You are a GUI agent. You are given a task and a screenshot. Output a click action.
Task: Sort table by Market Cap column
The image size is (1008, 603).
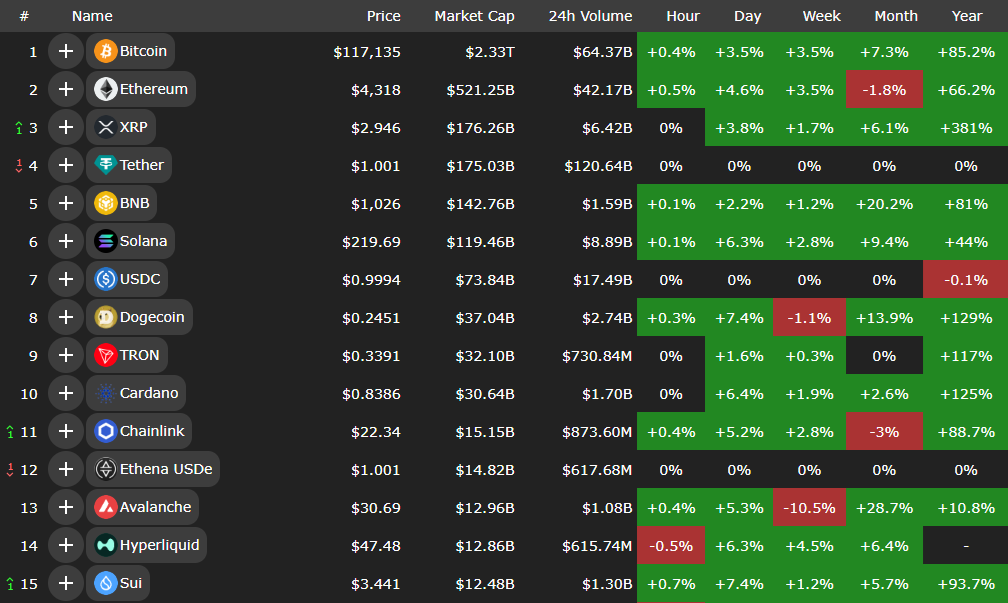(474, 16)
